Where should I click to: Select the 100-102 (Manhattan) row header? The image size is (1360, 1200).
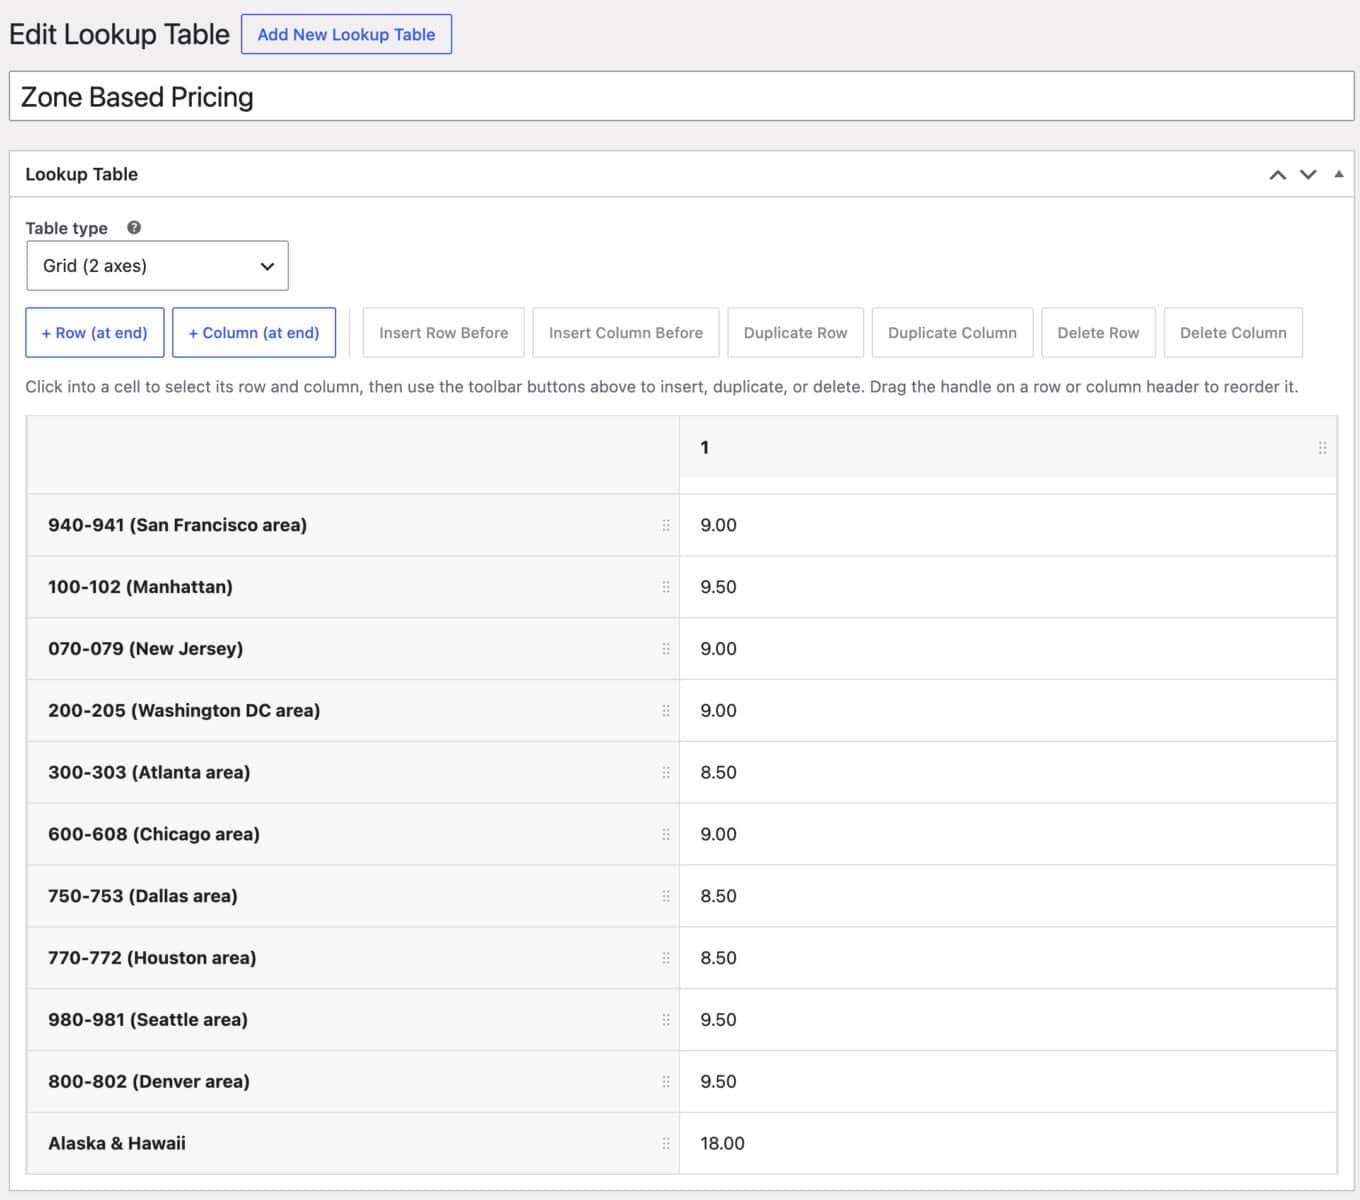(x=353, y=587)
